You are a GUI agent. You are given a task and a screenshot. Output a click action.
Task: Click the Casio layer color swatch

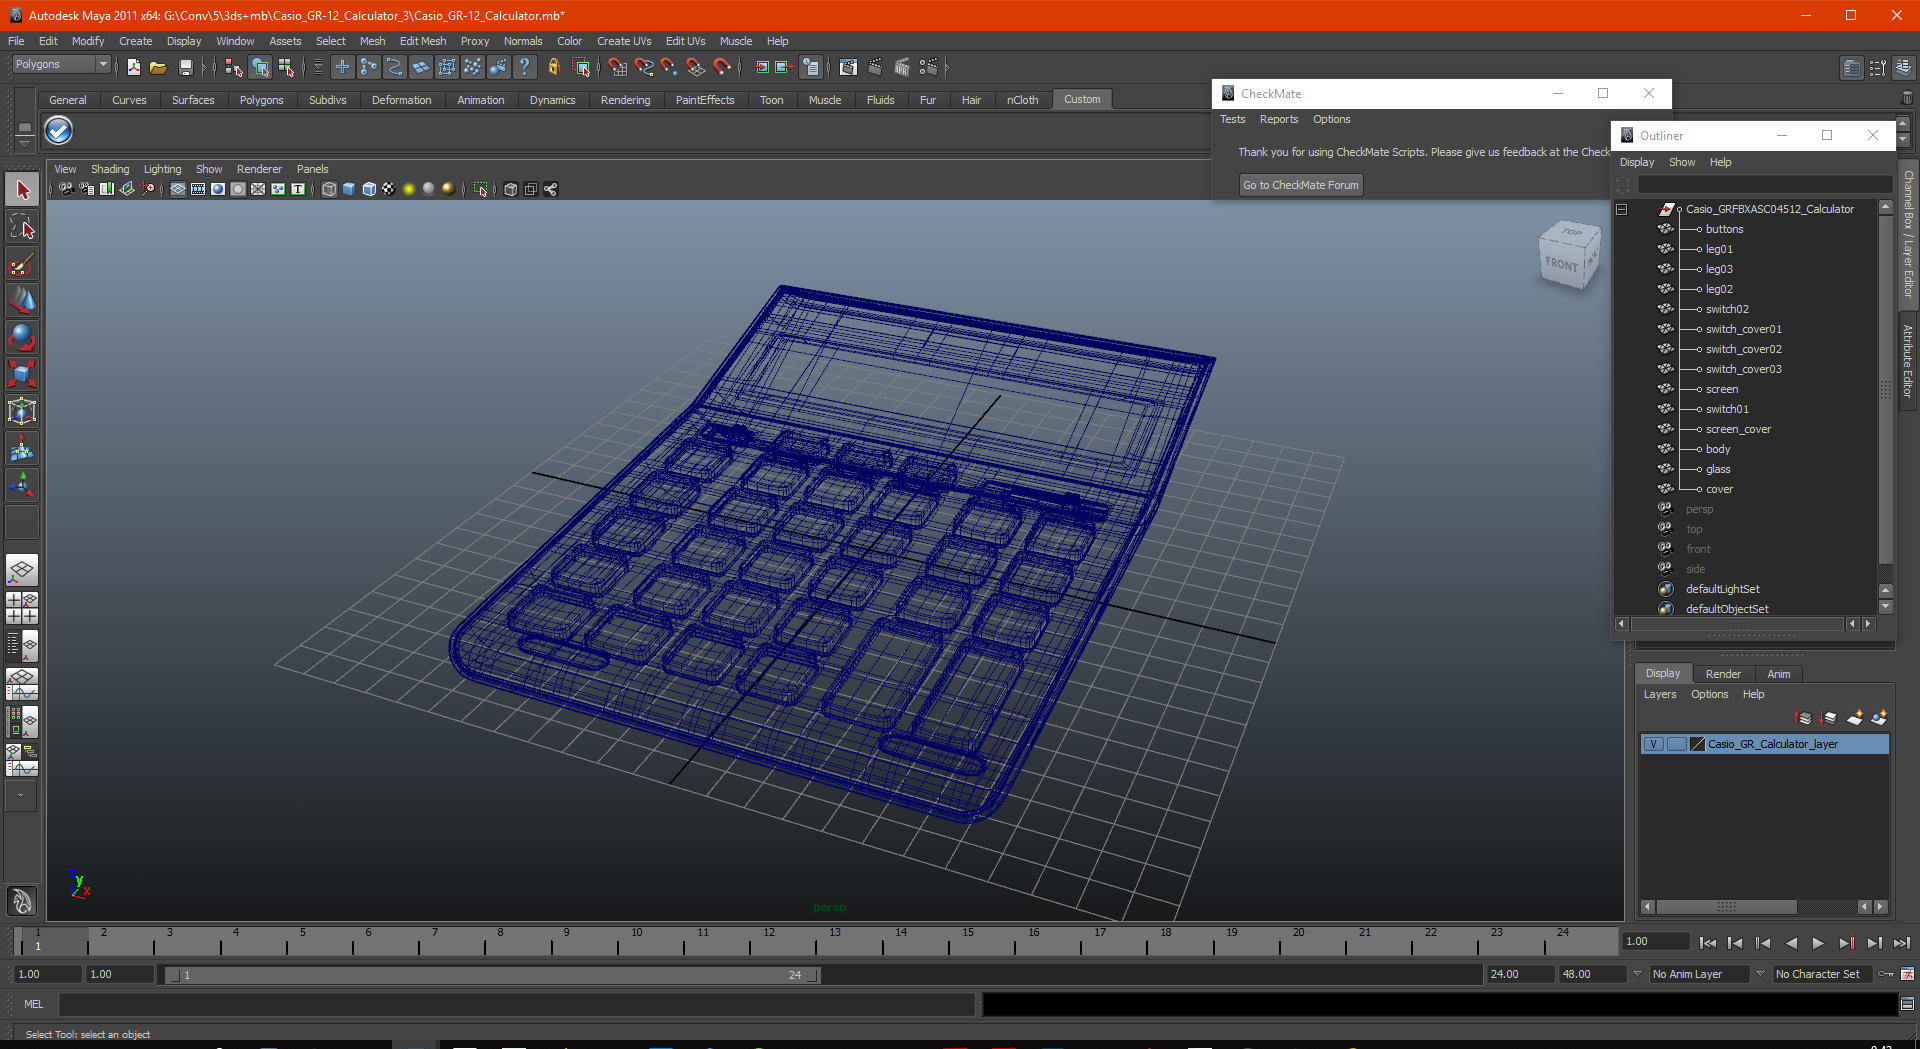(x=1697, y=744)
